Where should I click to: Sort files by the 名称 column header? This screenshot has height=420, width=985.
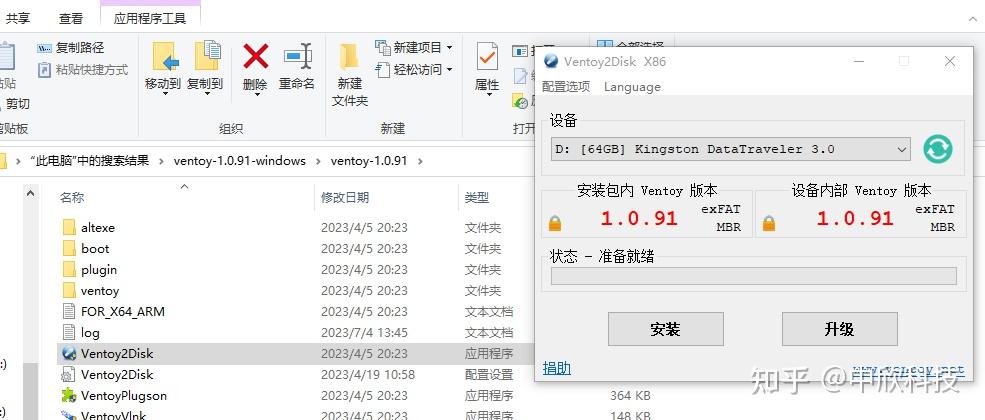pyautogui.click(x=72, y=198)
